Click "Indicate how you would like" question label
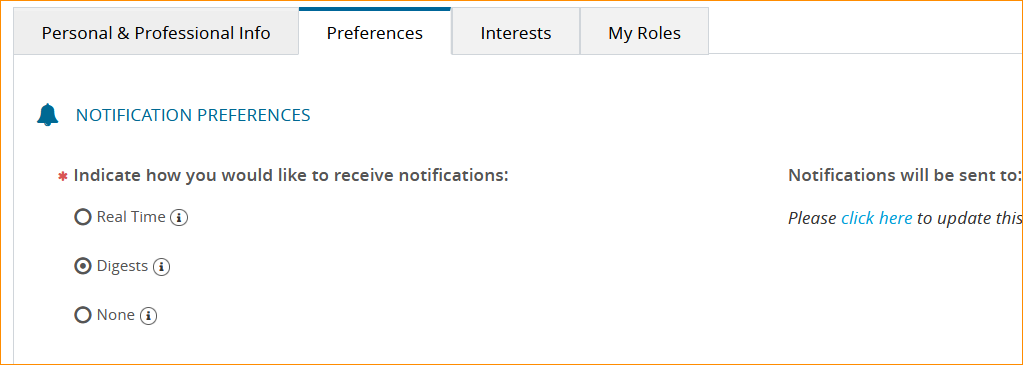Viewport: 1023px width, 365px height. tap(291, 176)
